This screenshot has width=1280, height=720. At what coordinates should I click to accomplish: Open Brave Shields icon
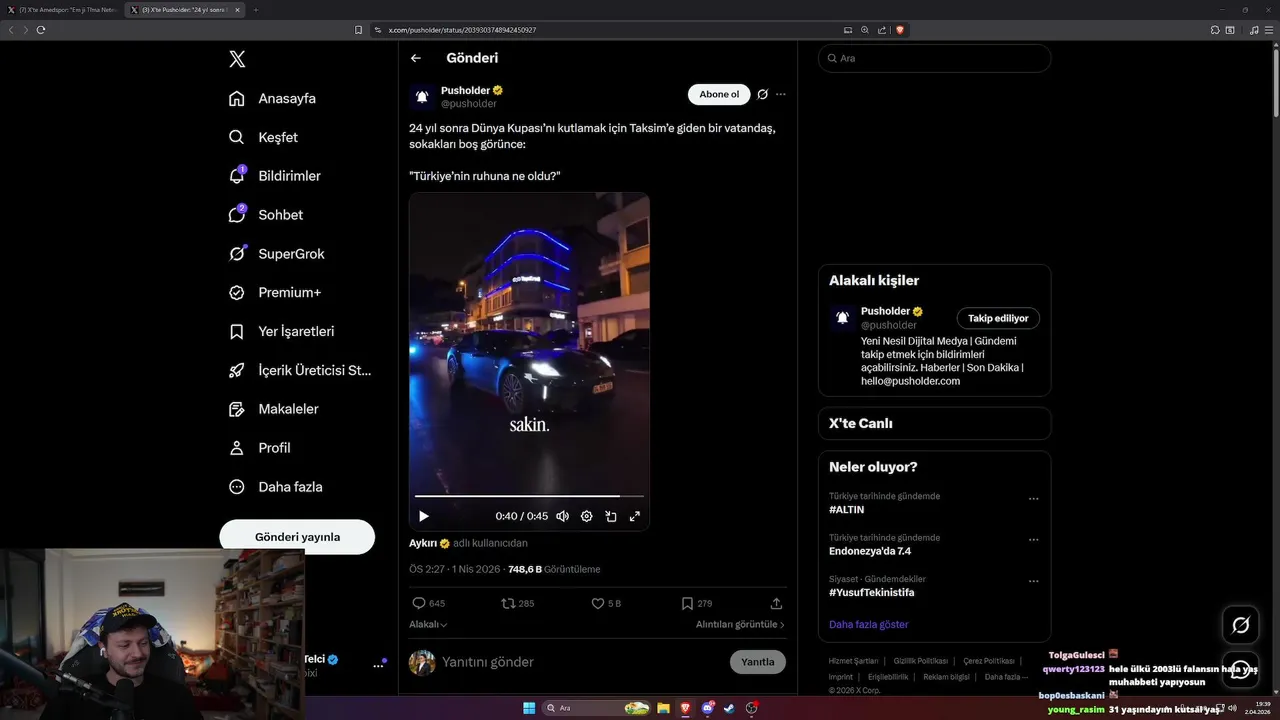click(900, 30)
